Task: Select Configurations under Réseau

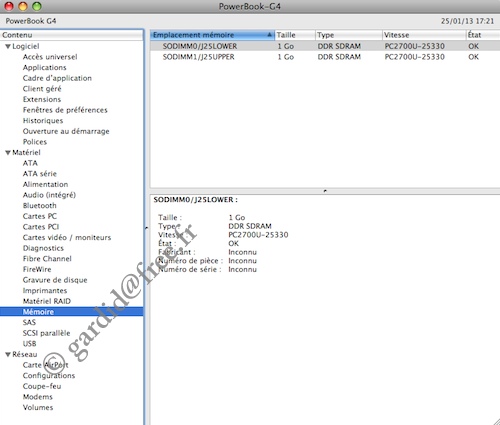Action: coord(49,376)
